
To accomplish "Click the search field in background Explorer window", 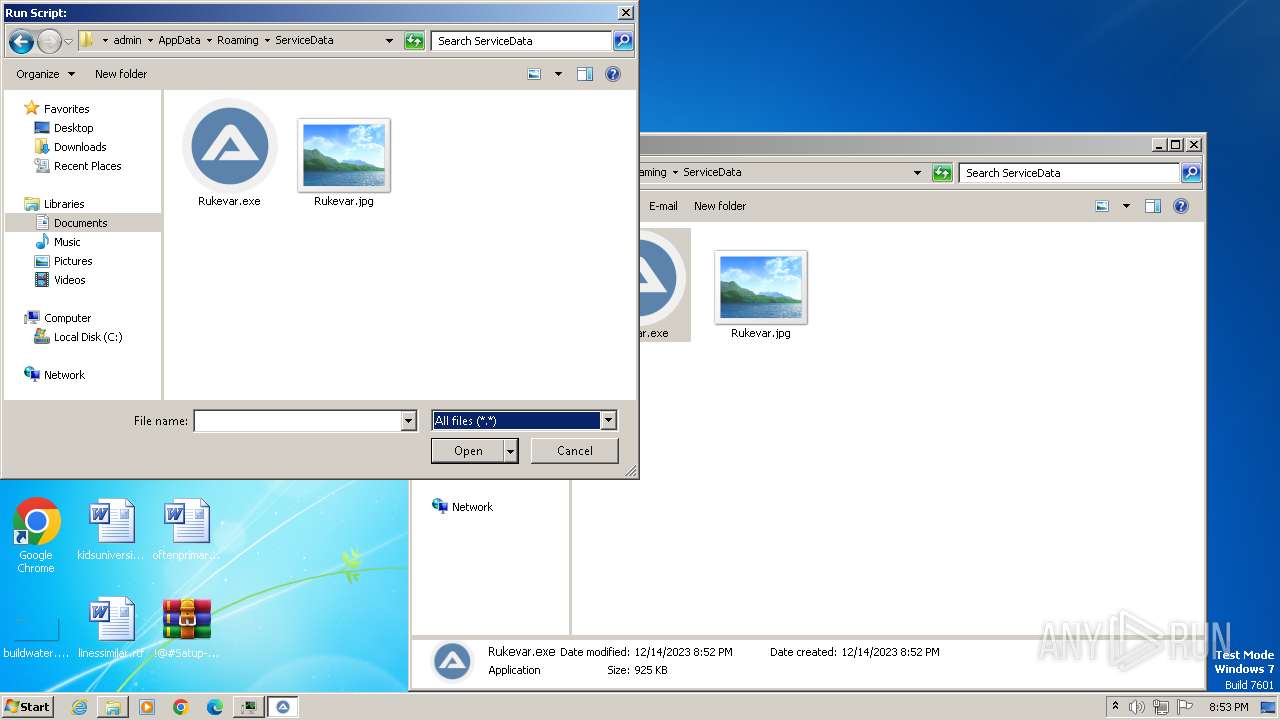I will tap(1069, 173).
